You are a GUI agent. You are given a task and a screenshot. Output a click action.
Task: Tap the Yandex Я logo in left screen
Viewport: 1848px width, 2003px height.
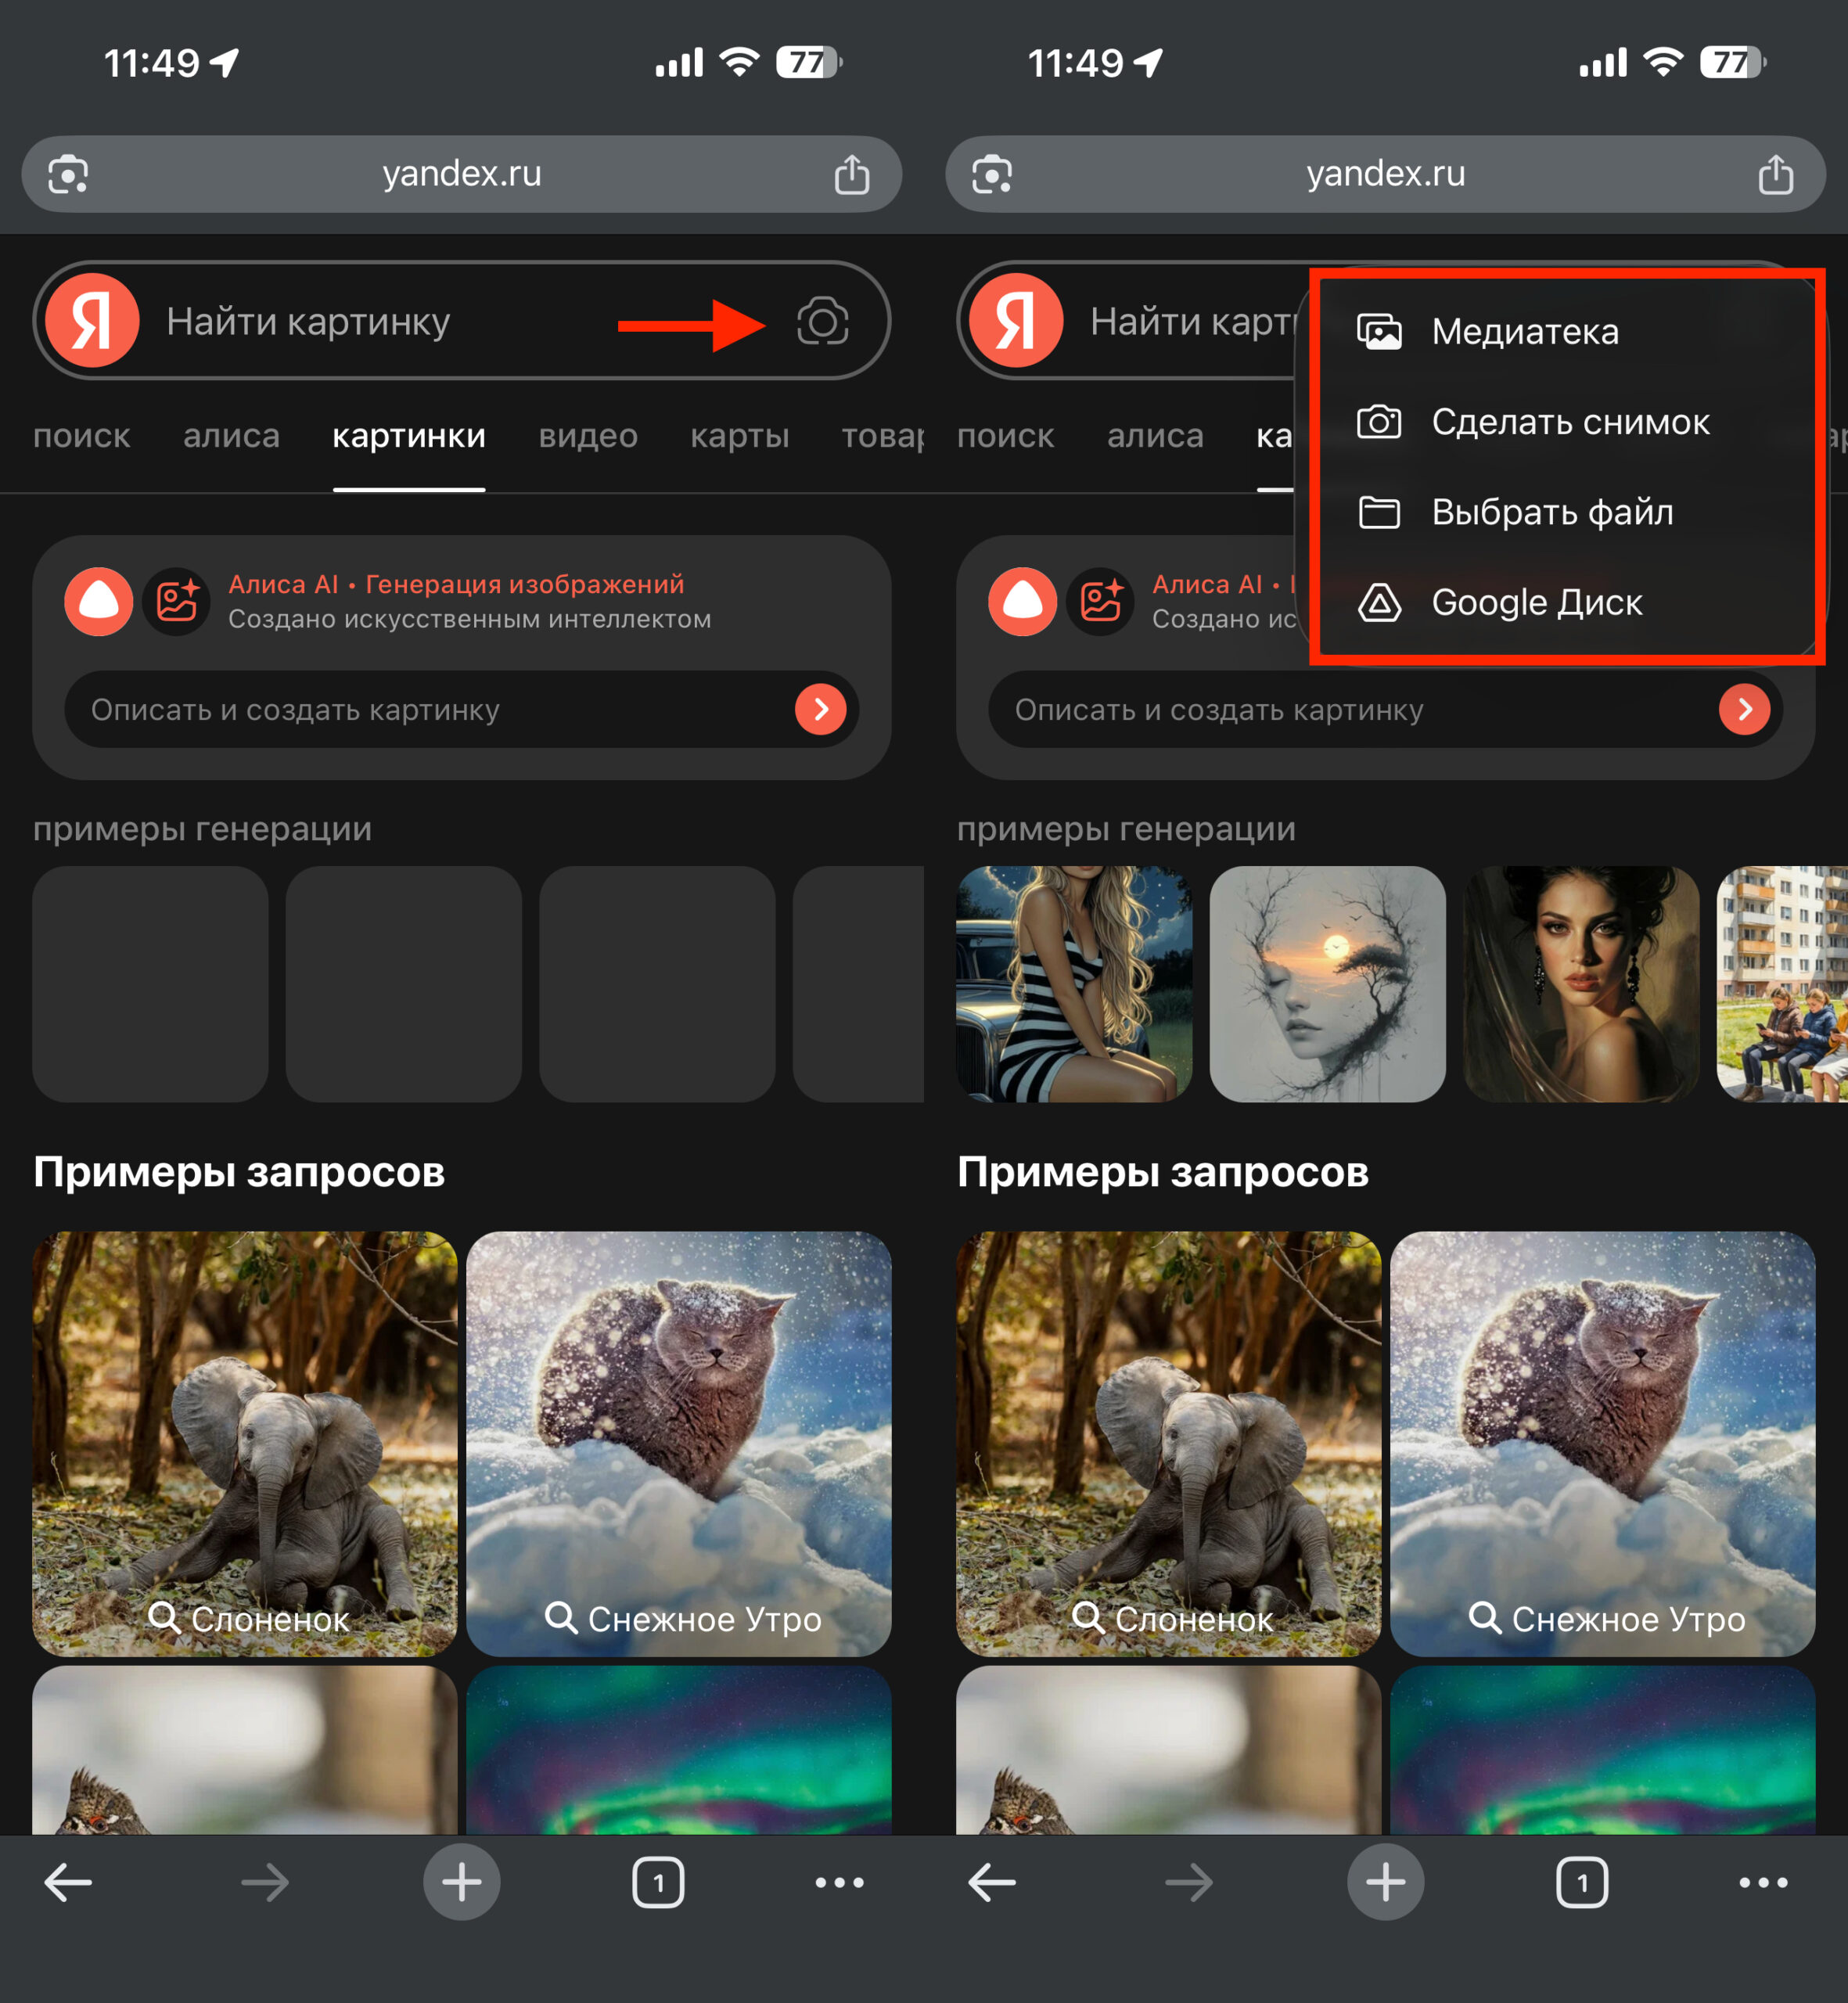point(92,321)
